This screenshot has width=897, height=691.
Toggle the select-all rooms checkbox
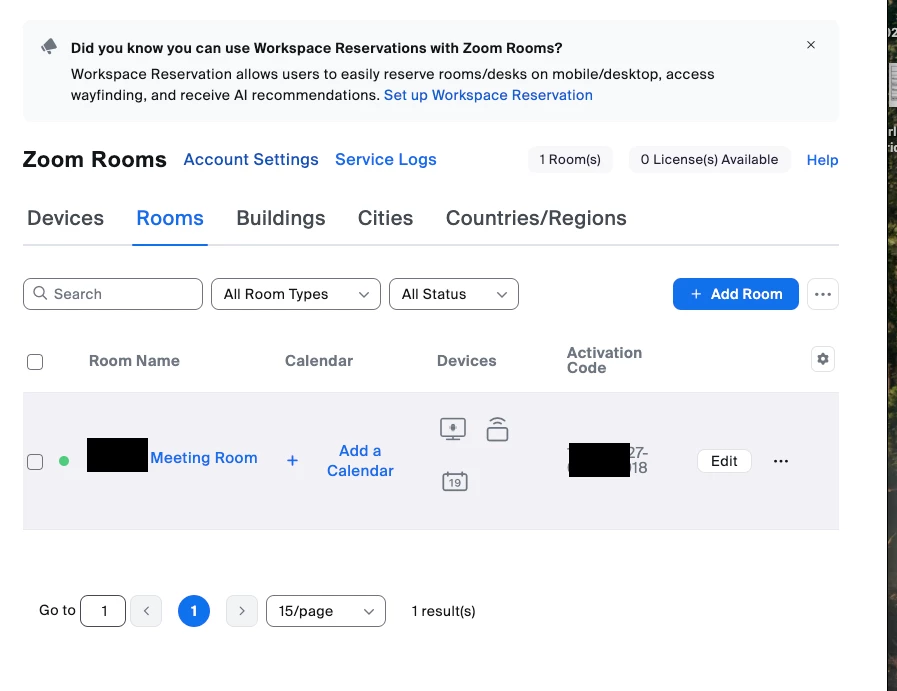[x=35, y=362]
